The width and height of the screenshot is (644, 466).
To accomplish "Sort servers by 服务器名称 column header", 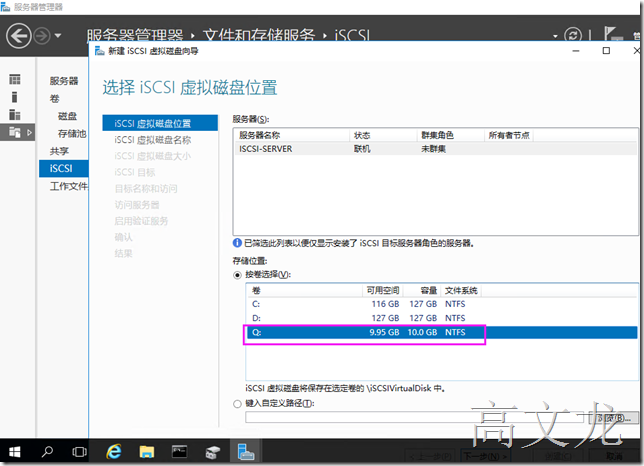I will click(293, 135).
